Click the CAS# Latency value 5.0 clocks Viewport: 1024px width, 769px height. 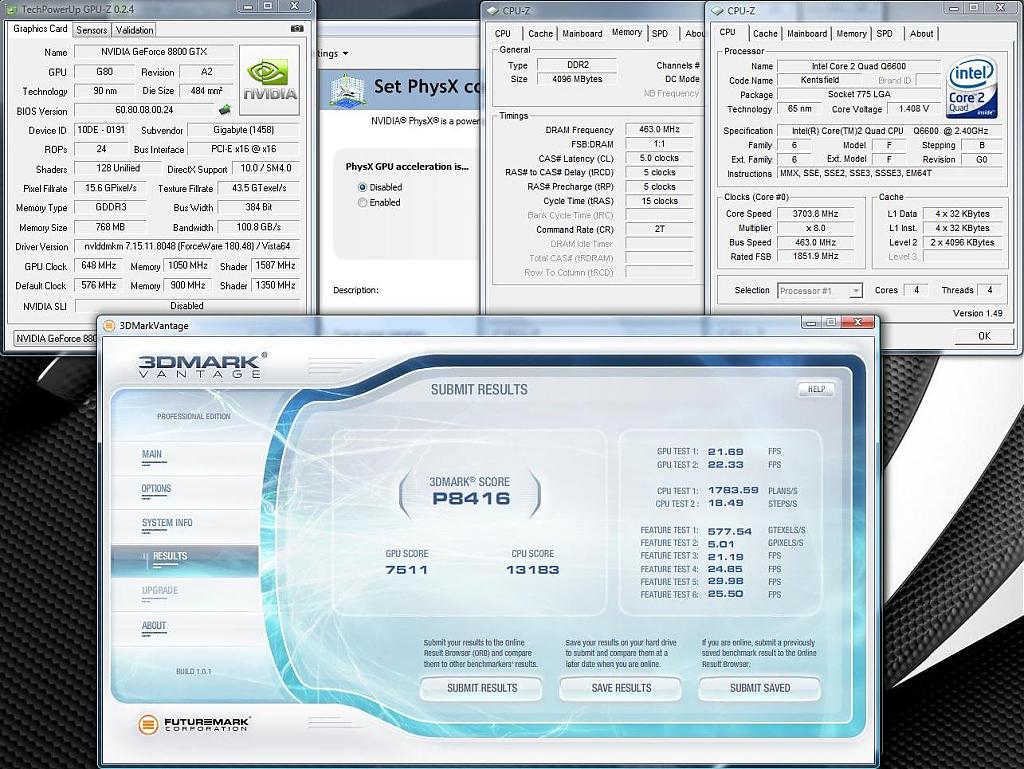659,159
